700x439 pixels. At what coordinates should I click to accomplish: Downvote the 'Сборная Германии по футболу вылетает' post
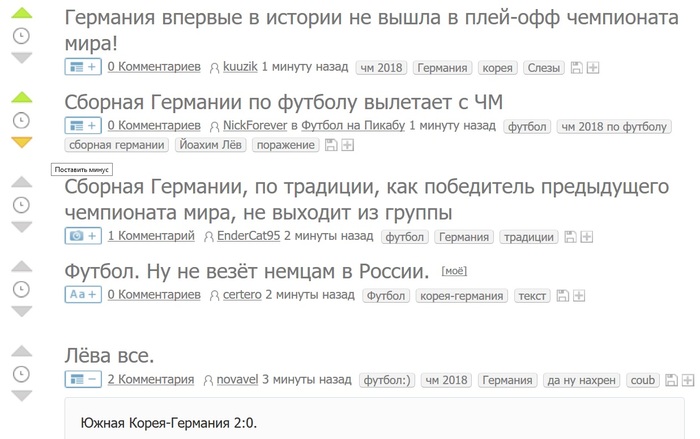(21, 142)
